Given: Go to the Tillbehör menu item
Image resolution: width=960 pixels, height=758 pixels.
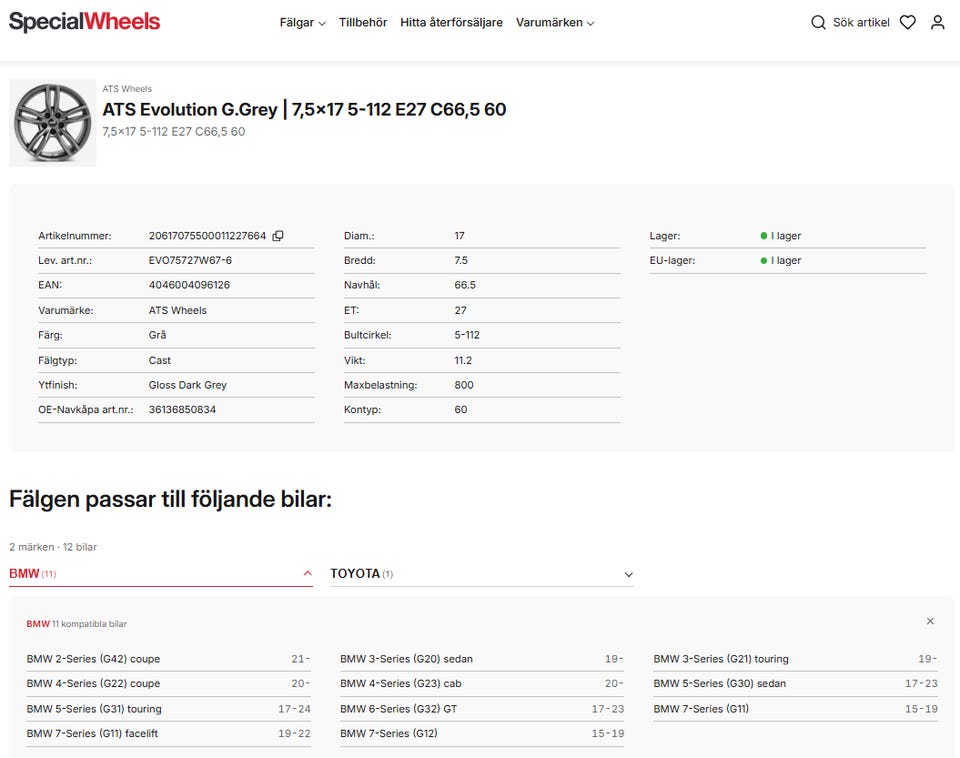Looking at the screenshot, I should (x=363, y=23).
